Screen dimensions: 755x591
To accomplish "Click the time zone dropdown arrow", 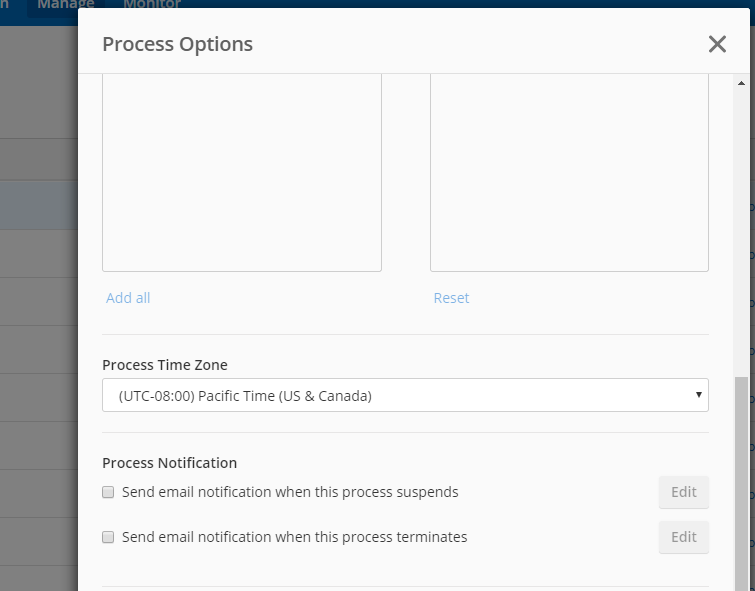I will tap(698, 395).
